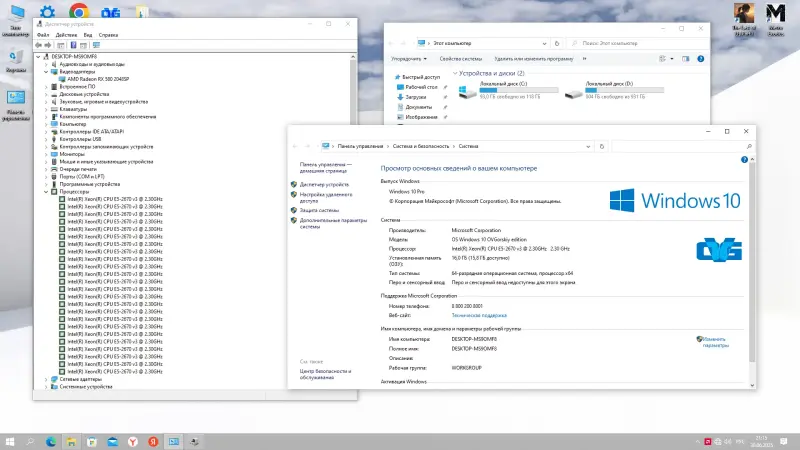Open the Упорядочить dropdown in Explorer
800x450 pixels.
tap(409, 59)
